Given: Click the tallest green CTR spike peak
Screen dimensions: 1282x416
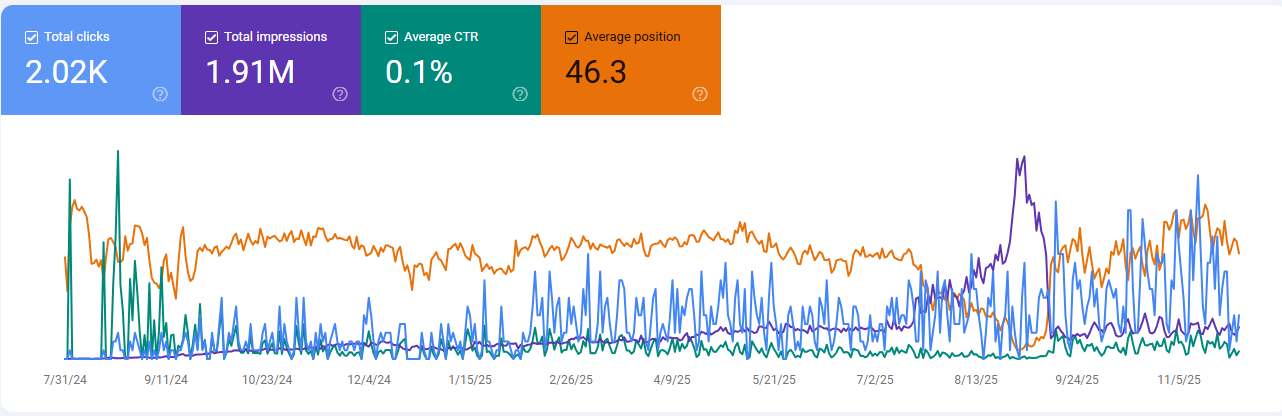Looking at the screenshot, I should [x=118, y=152].
